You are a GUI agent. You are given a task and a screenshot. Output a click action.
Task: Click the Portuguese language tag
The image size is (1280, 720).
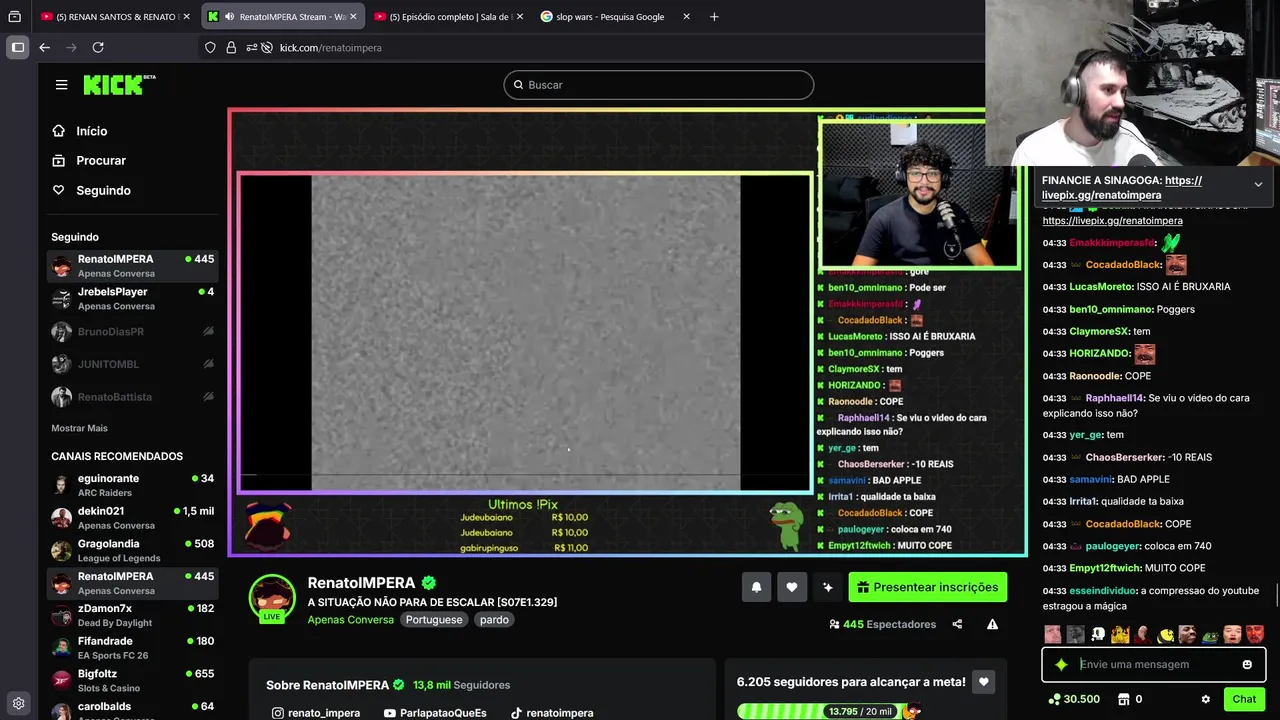coord(434,620)
